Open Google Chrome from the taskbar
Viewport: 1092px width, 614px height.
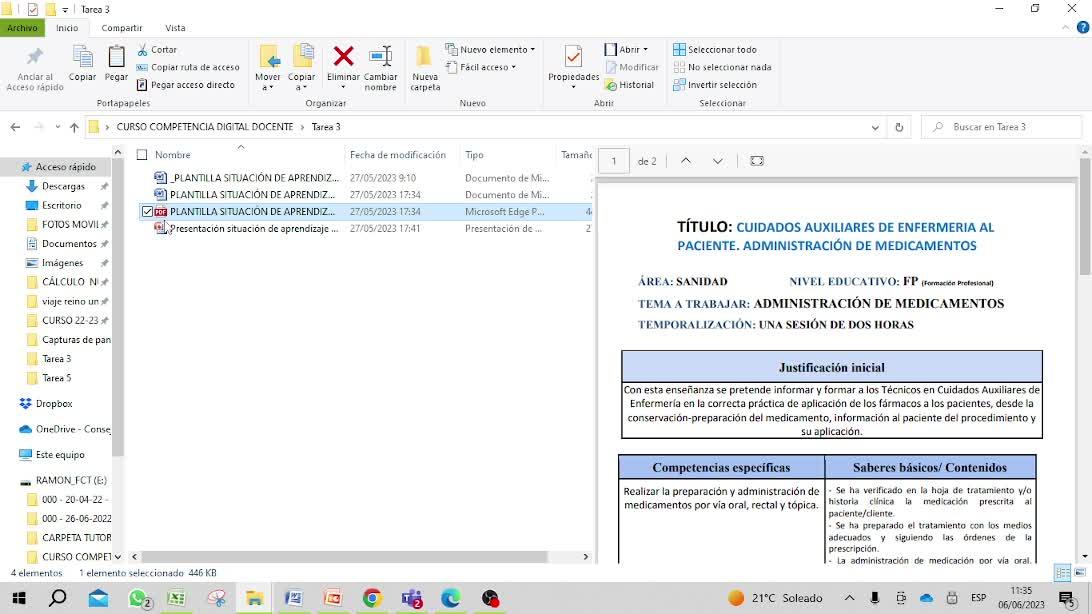372,598
